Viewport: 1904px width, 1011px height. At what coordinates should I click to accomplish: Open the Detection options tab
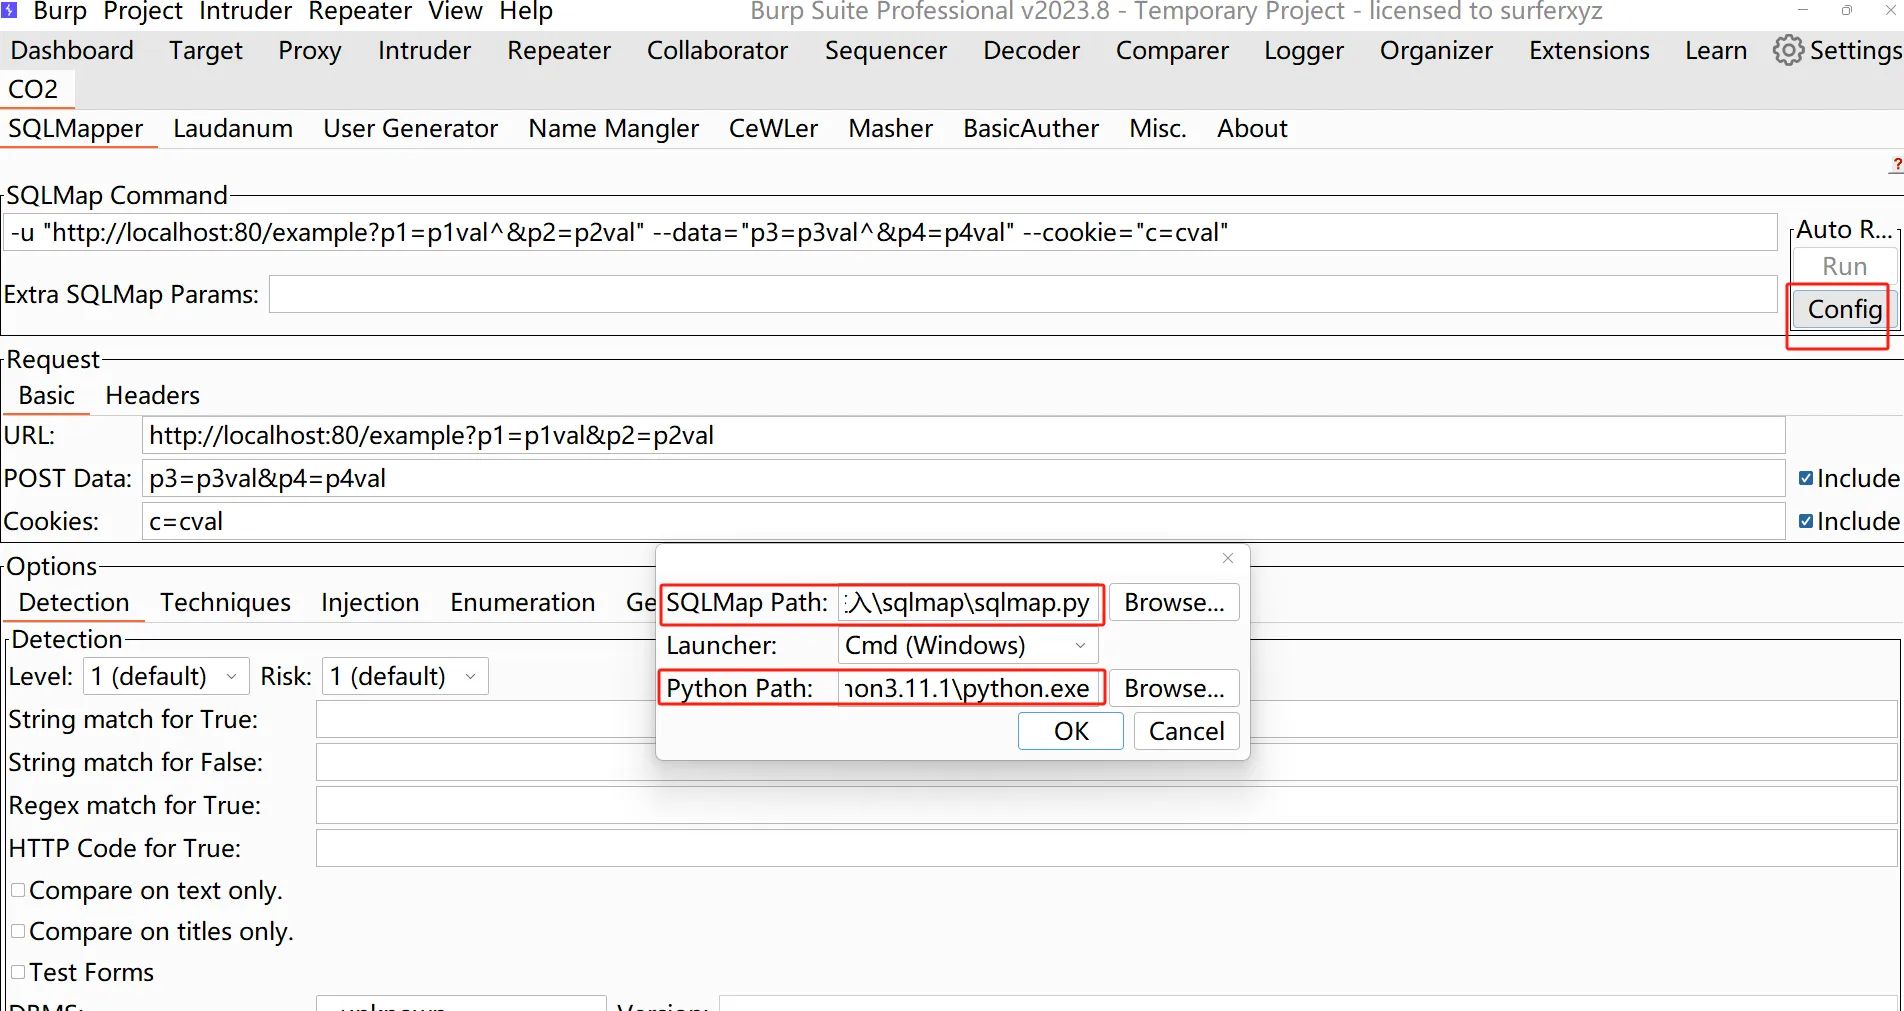click(x=74, y=602)
